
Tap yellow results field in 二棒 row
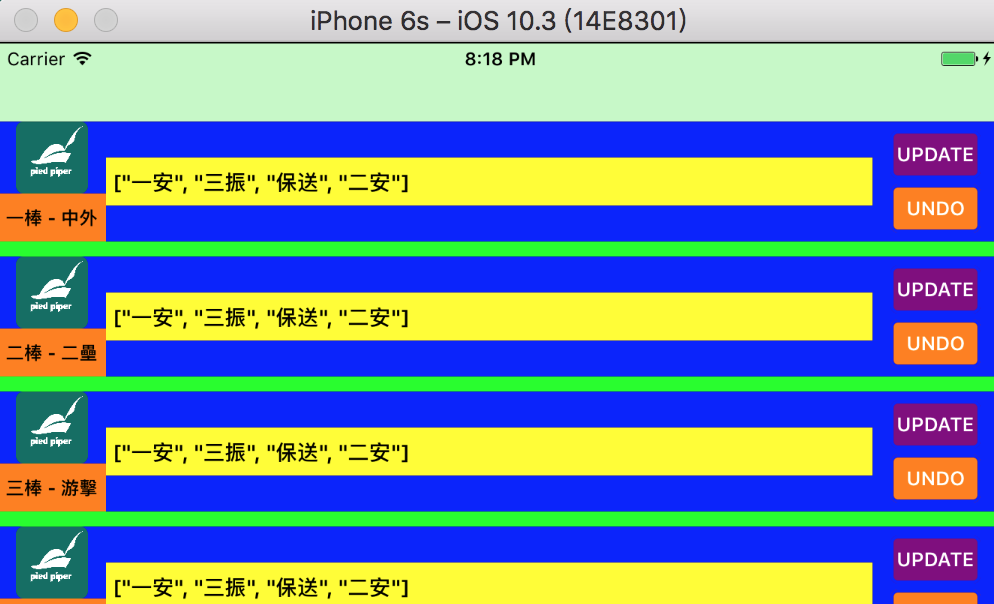(488, 317)
